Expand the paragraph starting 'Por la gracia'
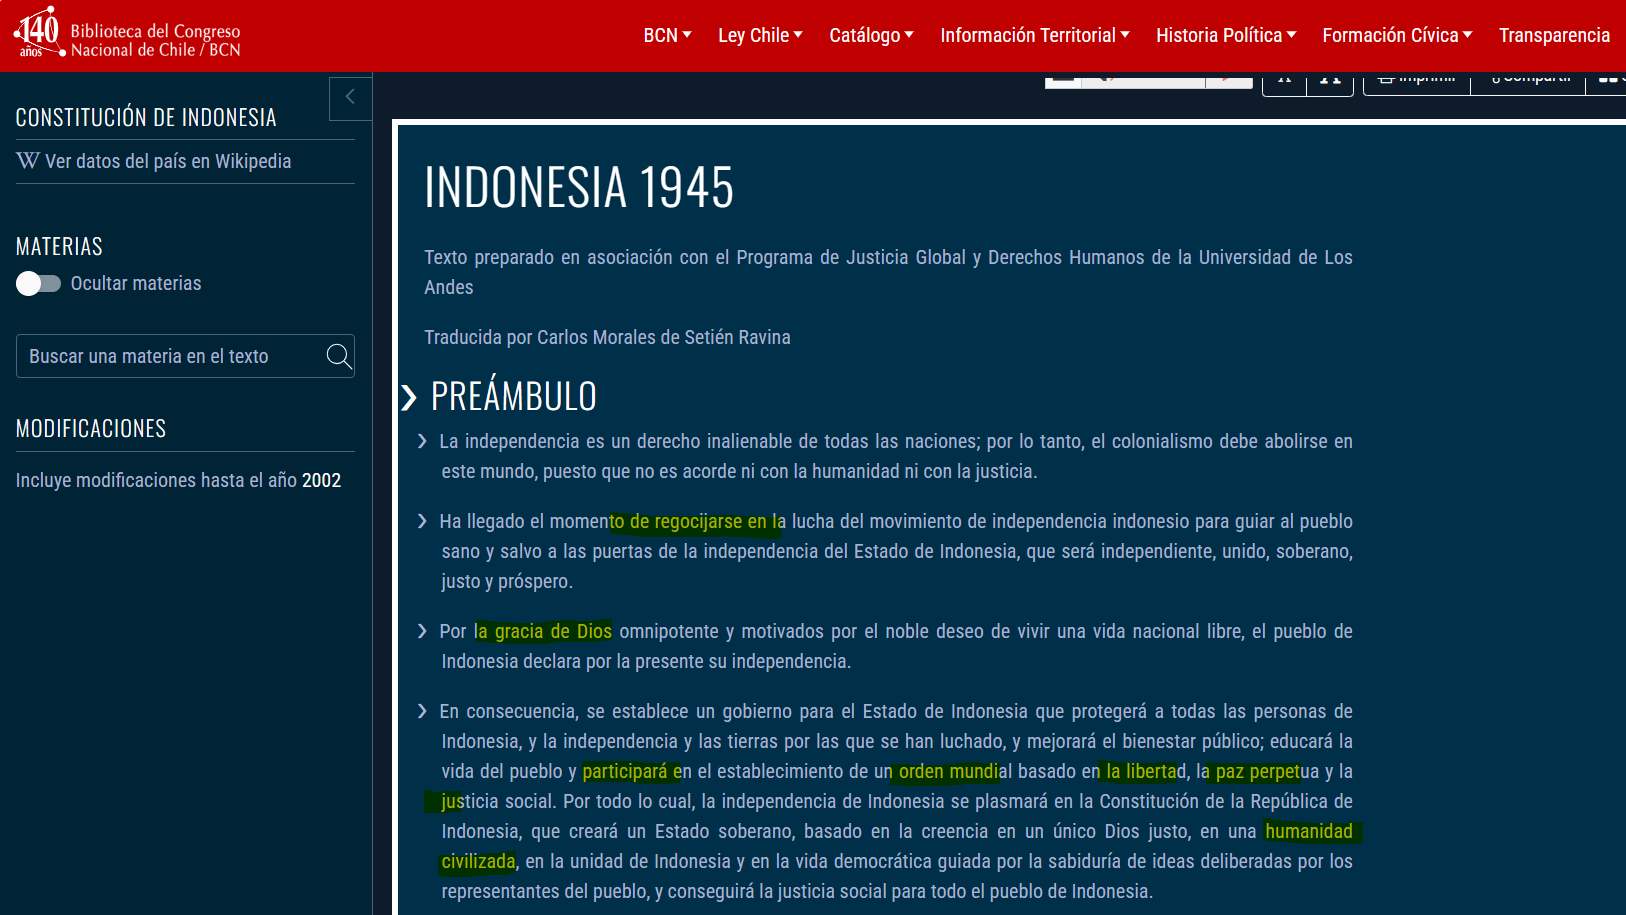This screenshot has width=1626, height=915. coord(422,631)
